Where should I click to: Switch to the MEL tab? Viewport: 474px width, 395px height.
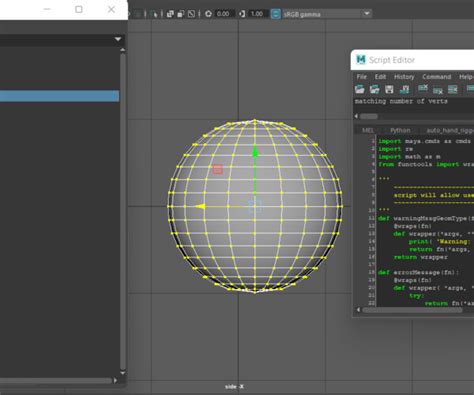[x=368, y=130]
